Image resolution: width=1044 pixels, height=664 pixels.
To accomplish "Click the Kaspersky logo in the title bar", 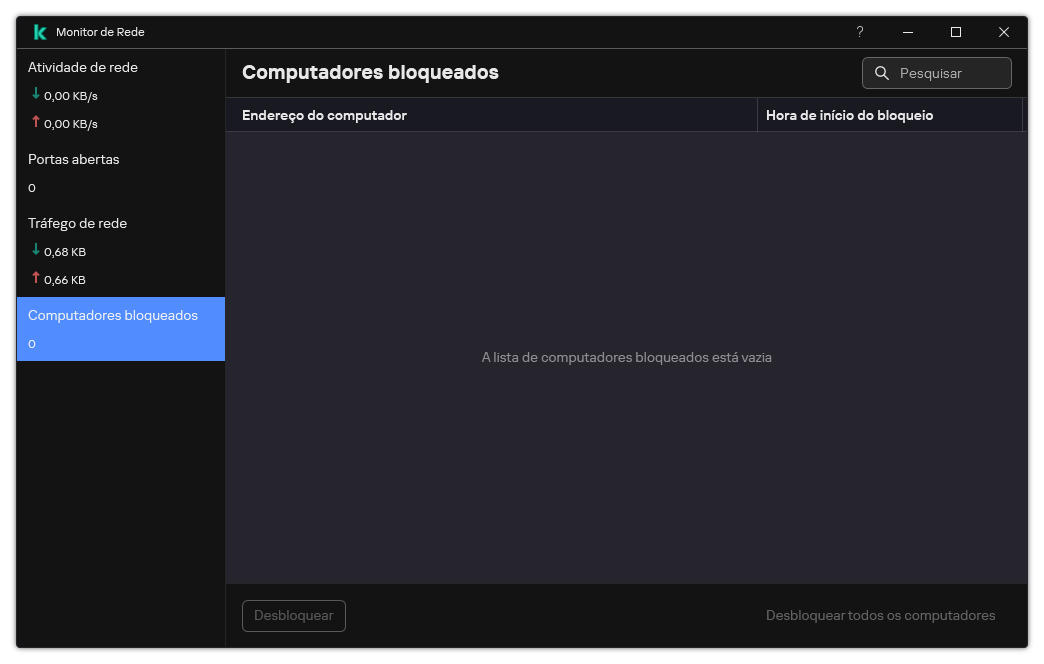I will click(x=39, y=31).
